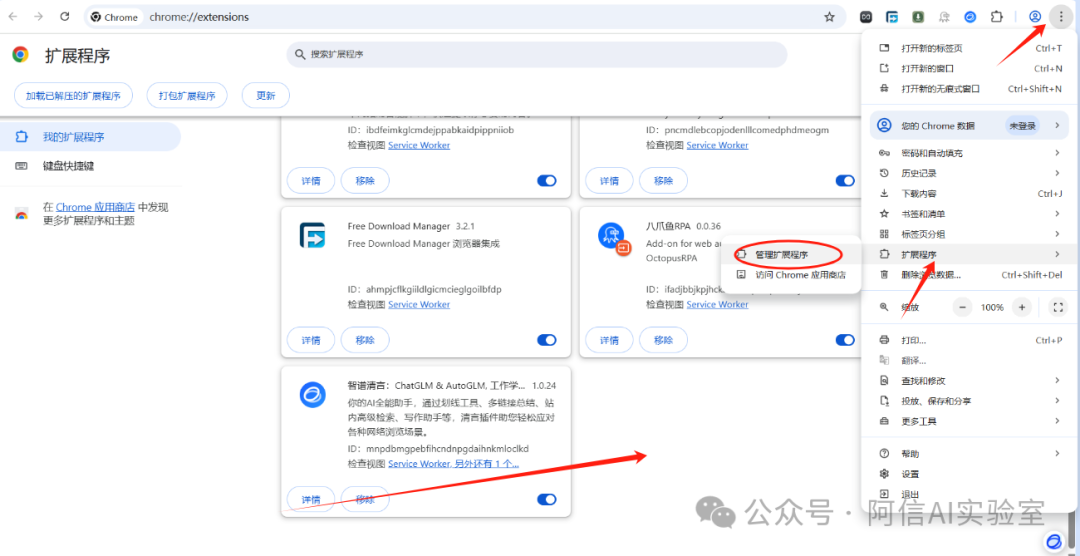
Task: Expand the 标签页分组 submenu arrow
Action: tap(1057, 234)
